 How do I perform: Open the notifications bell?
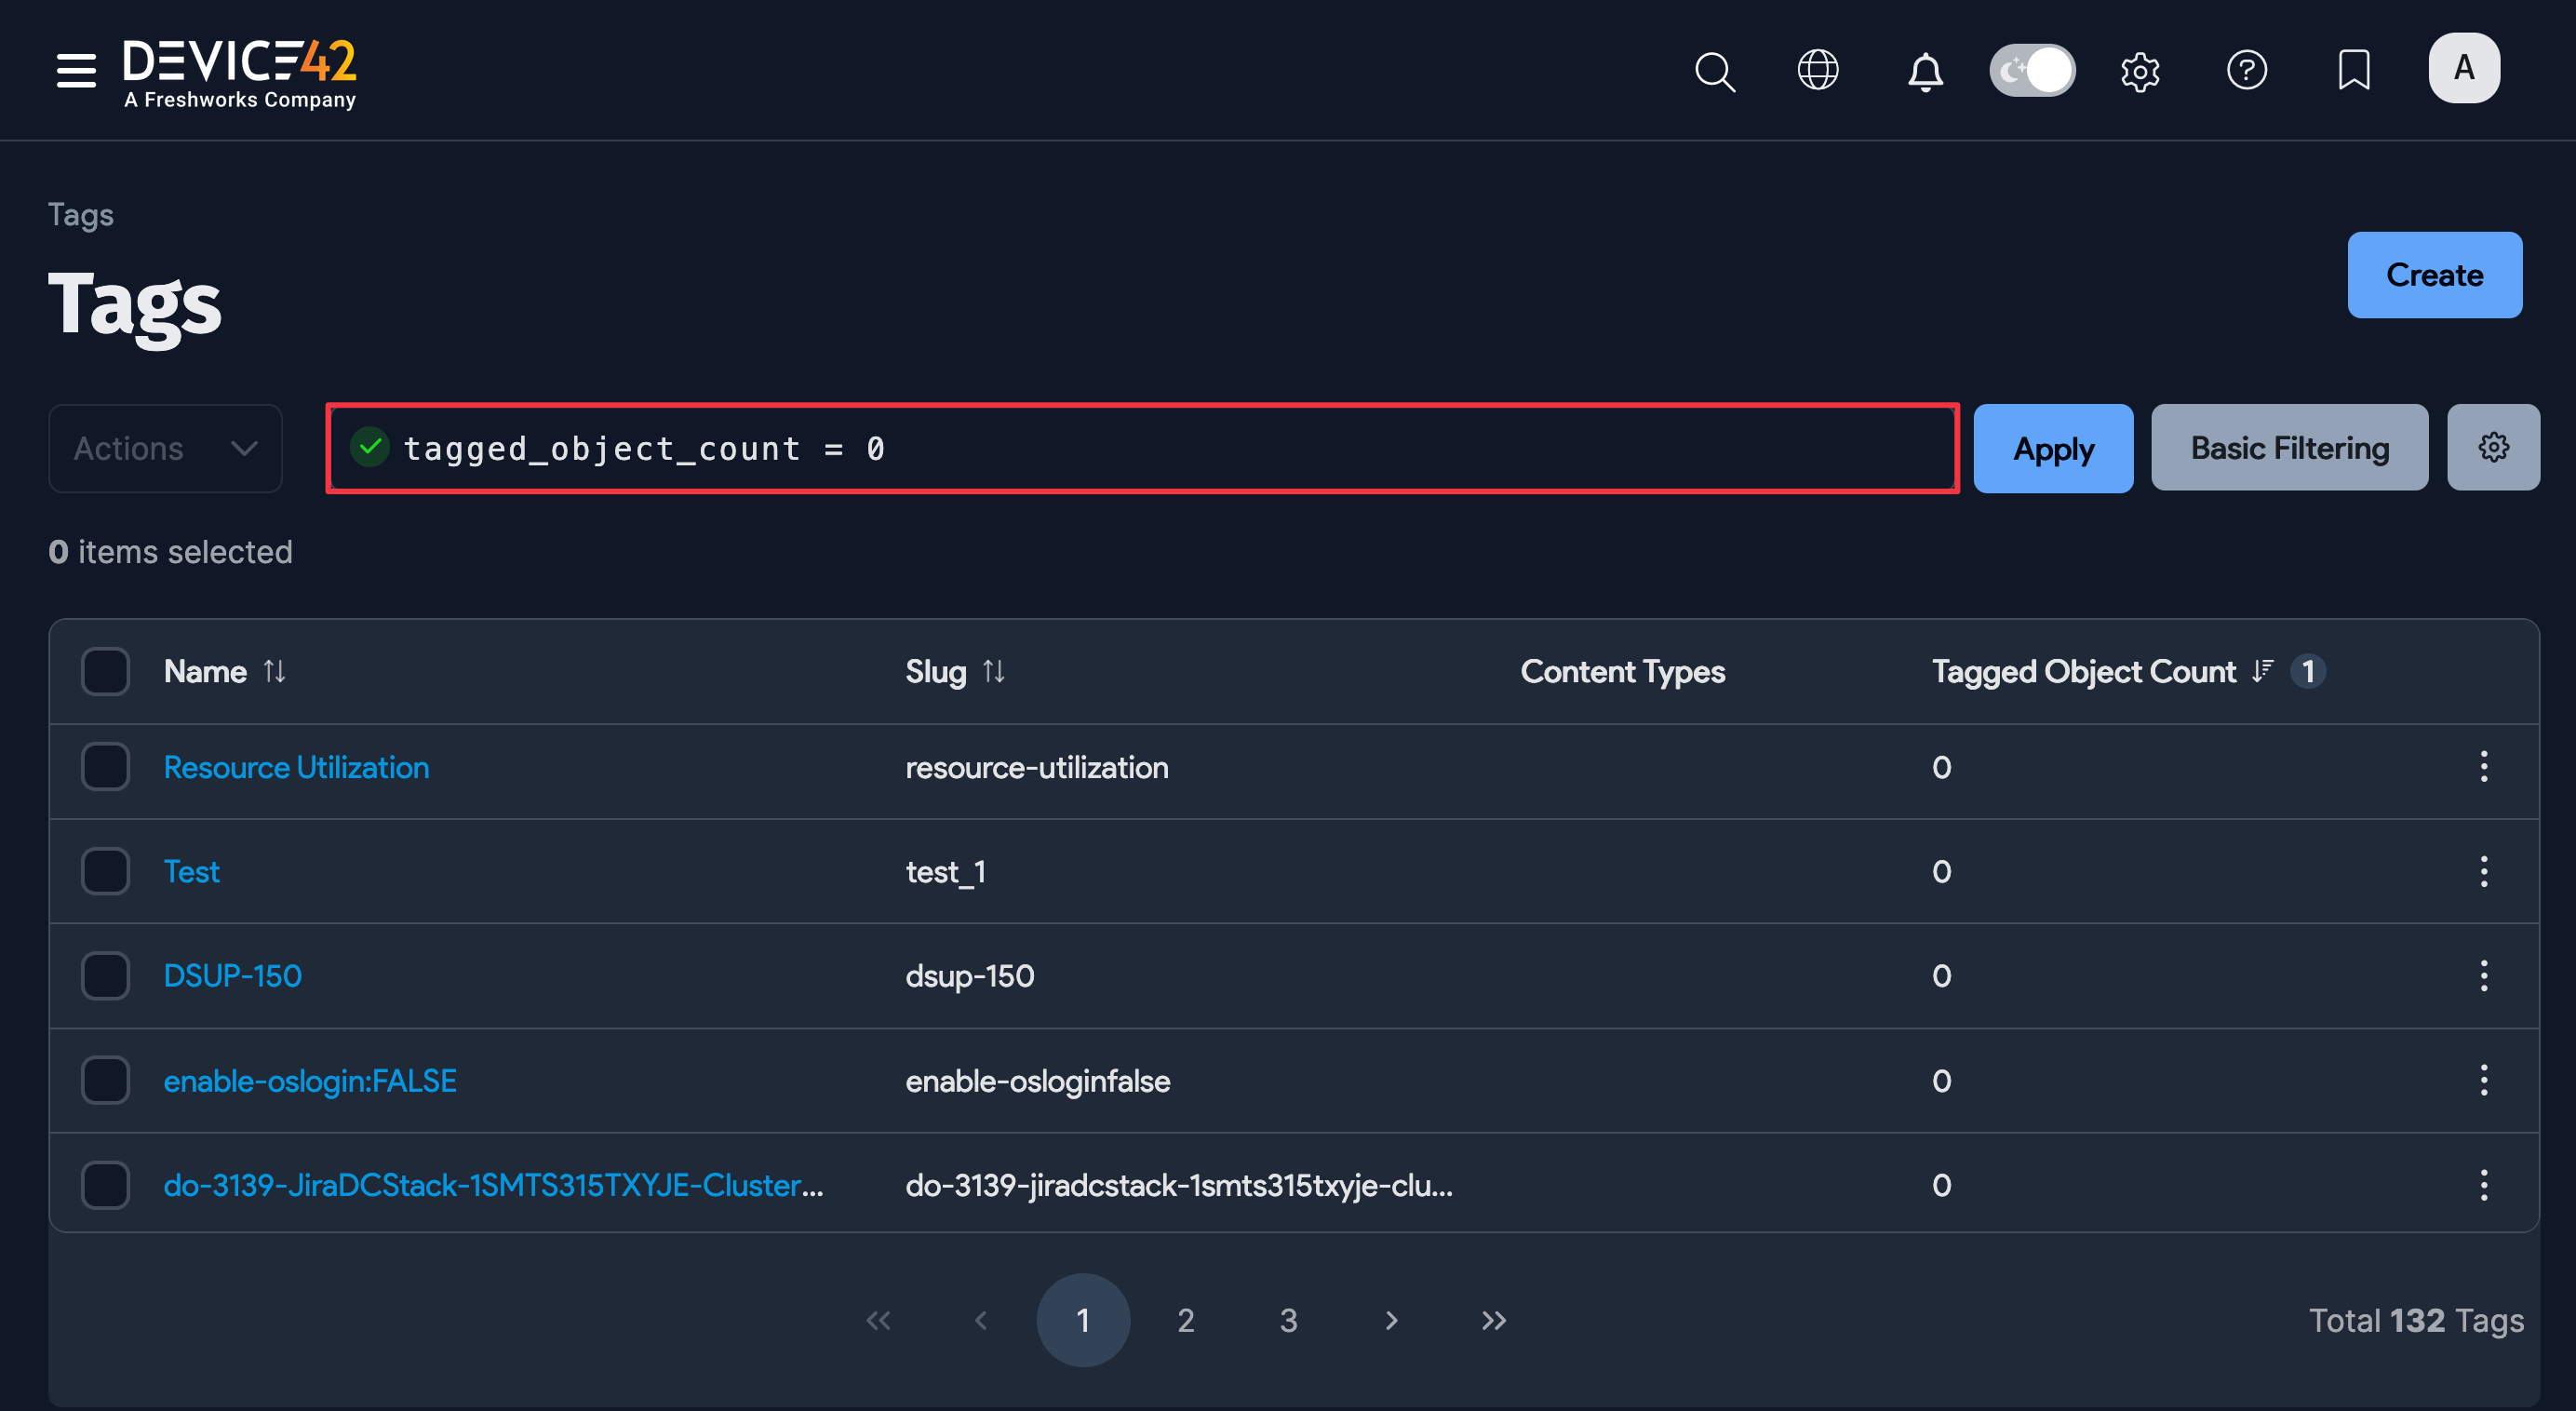(x=1924, y=70)
